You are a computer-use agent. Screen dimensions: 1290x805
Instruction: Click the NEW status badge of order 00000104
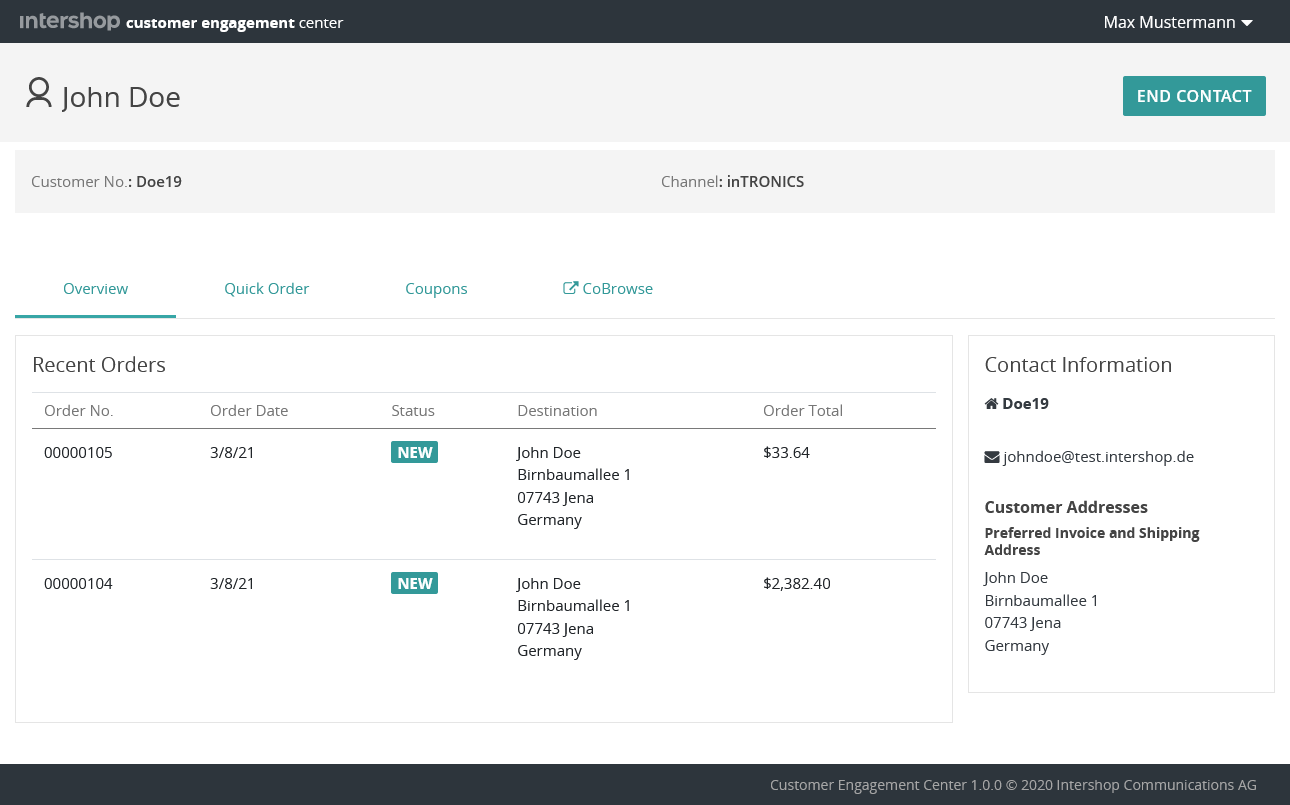pyautogui.click(x=414, y=583)
